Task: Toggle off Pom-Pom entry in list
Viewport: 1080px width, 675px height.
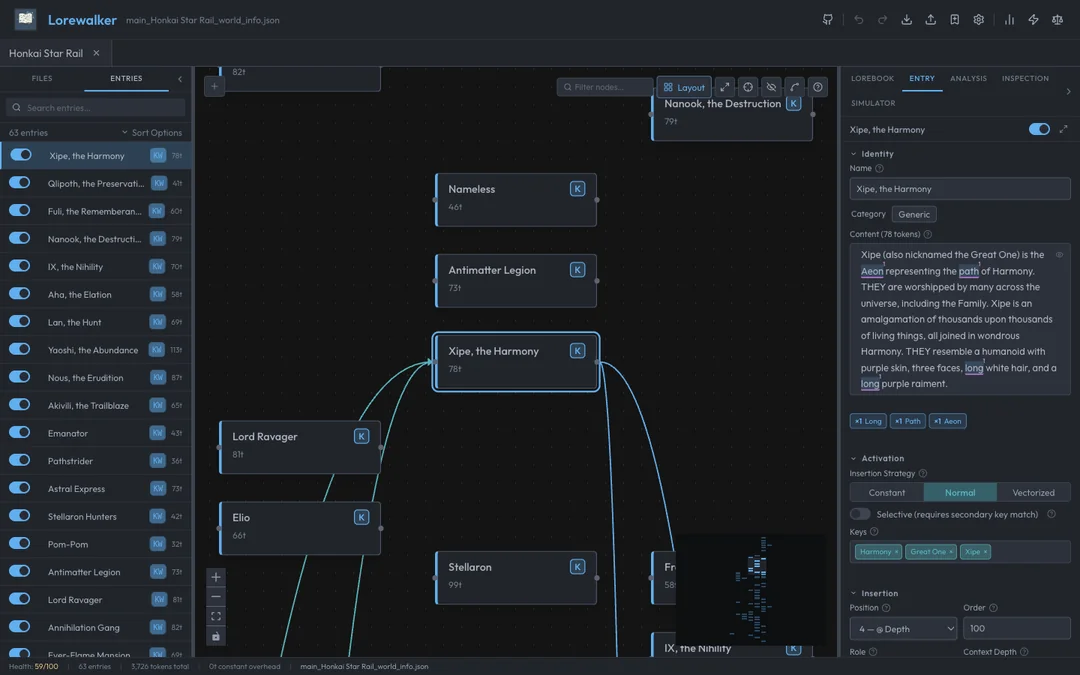Action: click(20, 544)
